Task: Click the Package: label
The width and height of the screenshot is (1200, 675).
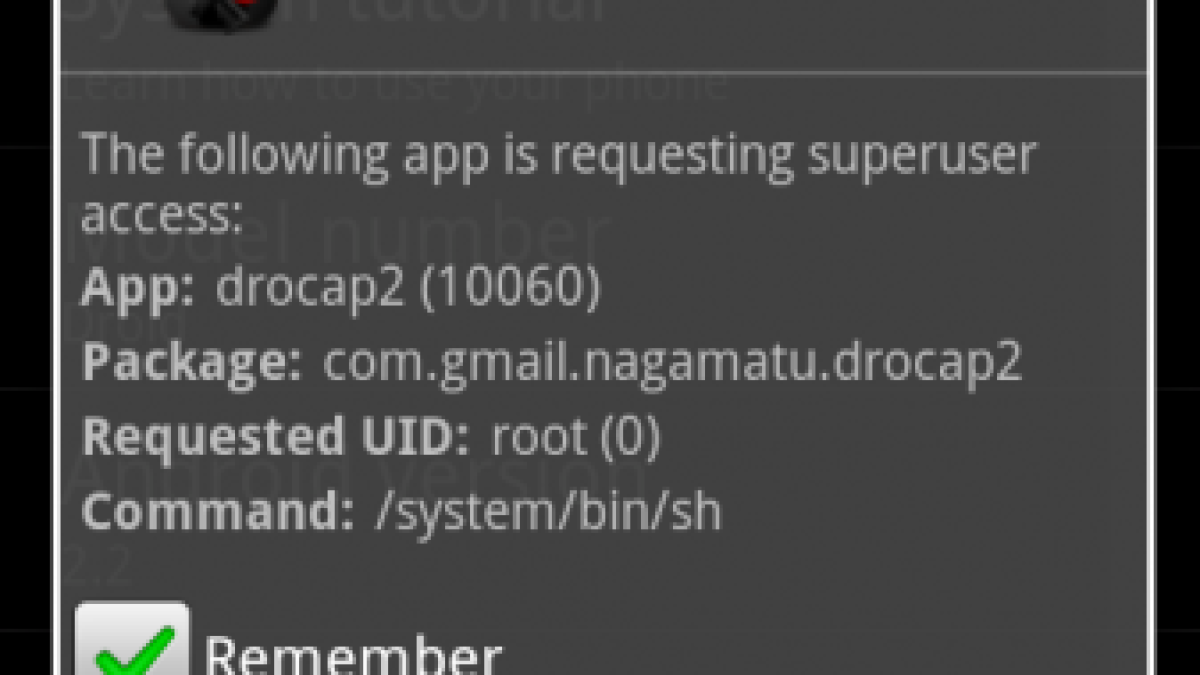Action: coord(191,362)
